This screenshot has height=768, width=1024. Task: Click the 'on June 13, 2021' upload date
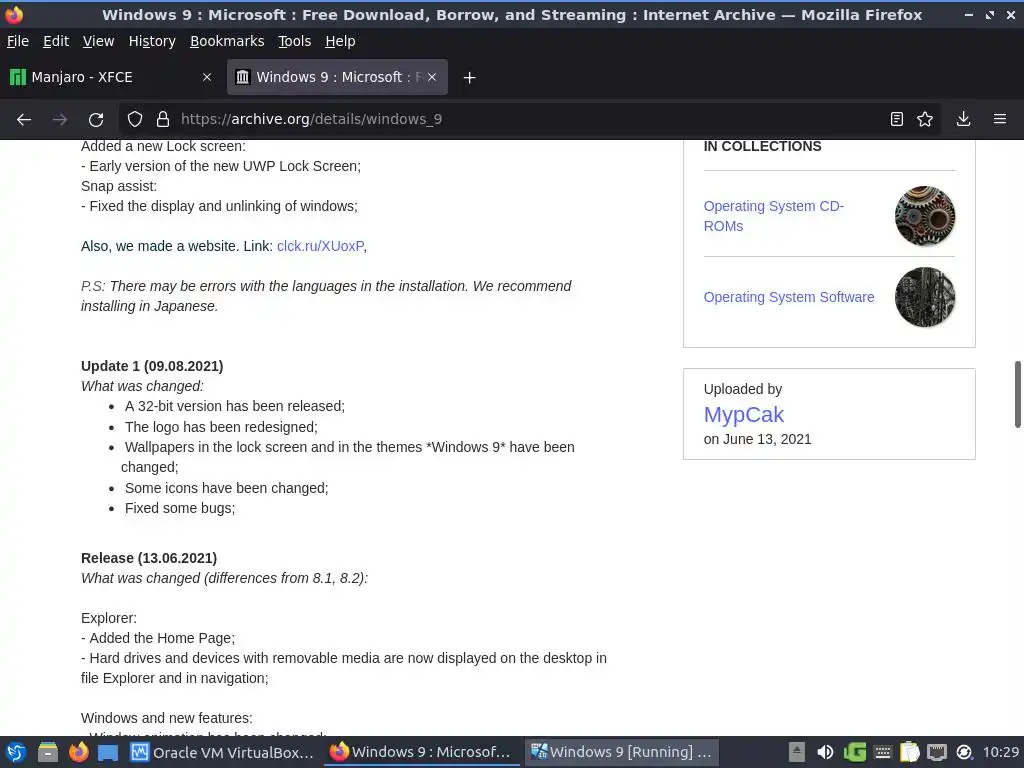[757, 440]
